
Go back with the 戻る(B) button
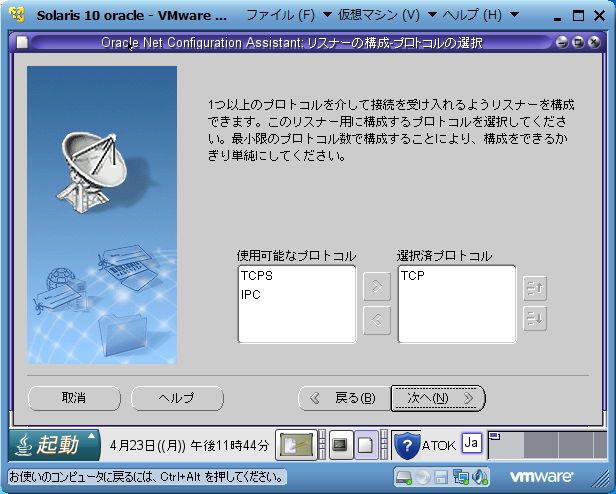(x=344, y=399)
